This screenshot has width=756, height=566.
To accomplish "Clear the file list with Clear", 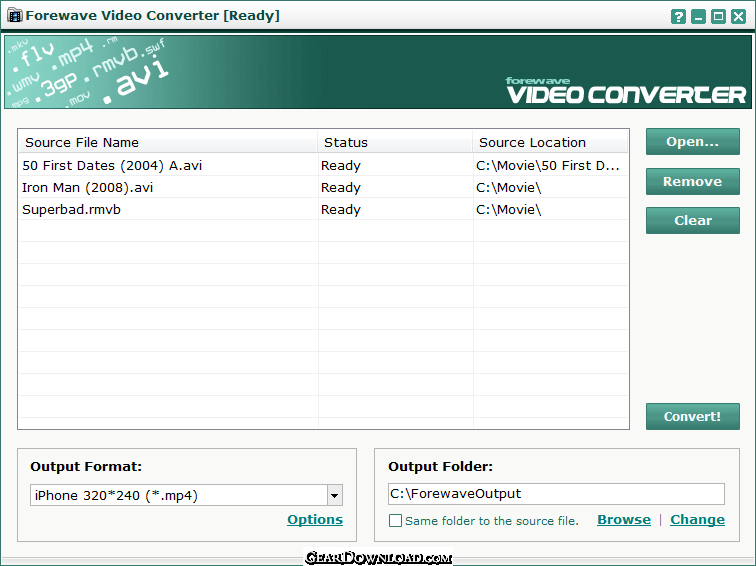I will point(692,220).
